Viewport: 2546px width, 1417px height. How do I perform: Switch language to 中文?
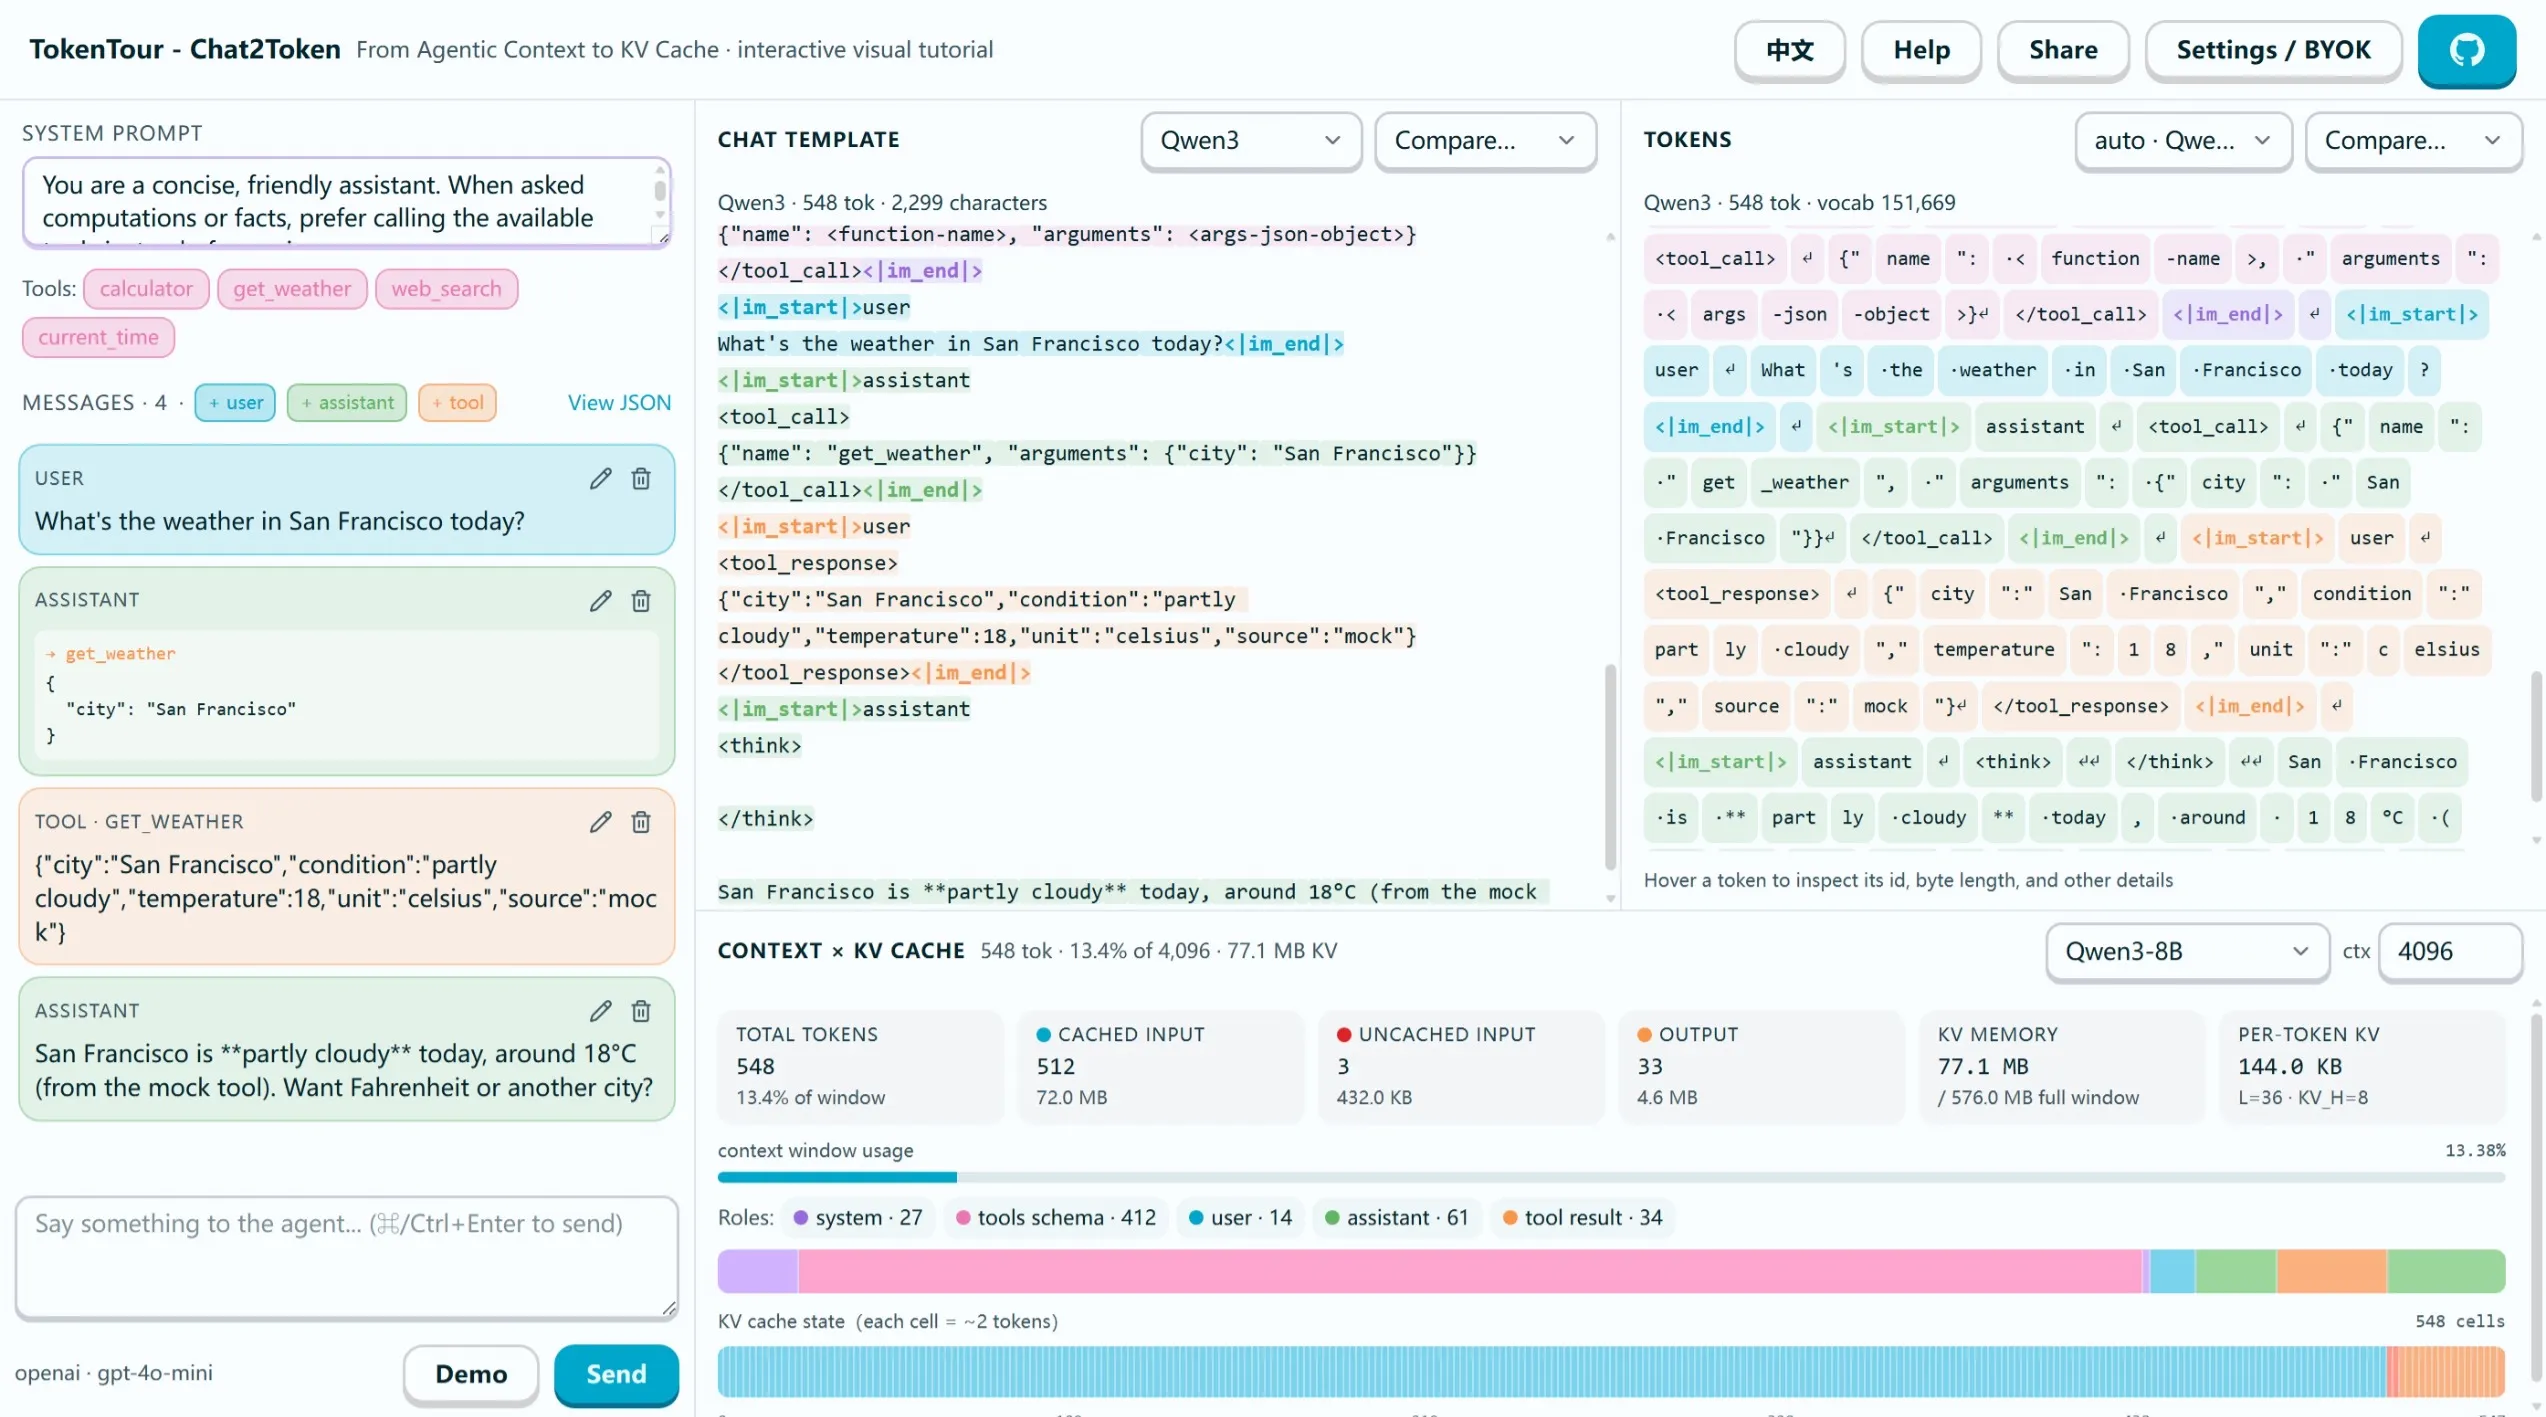click(1789, 50)
